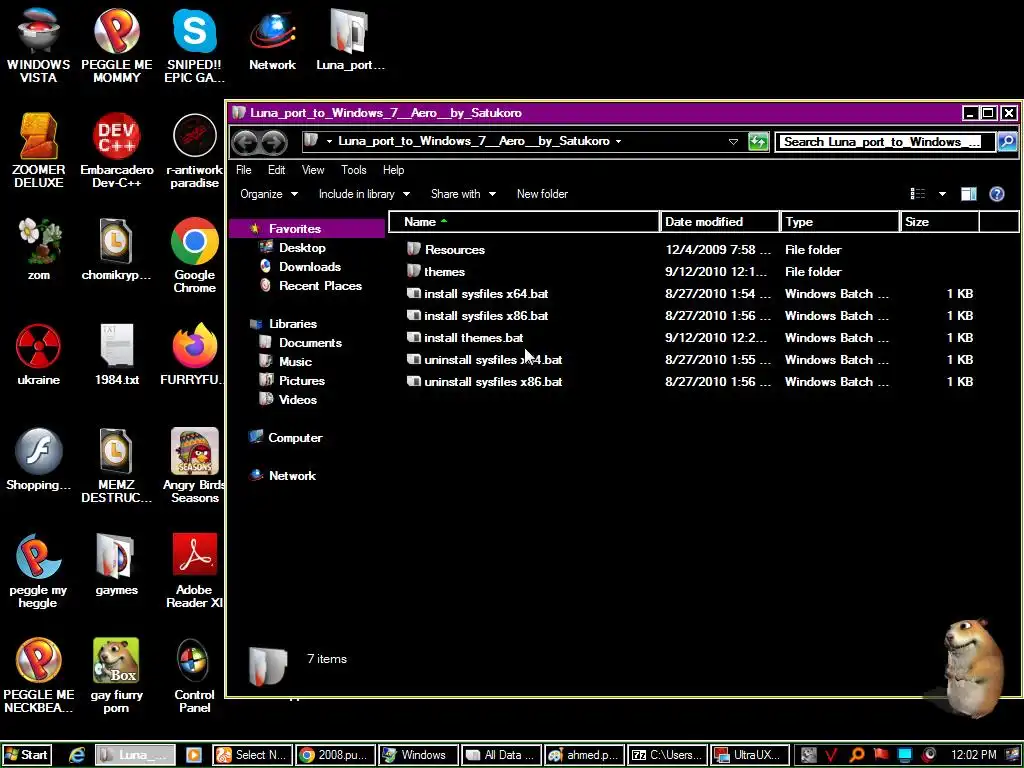Open Explorer help question mark icon
The width and height of the screenshot is (1024, 768).
coord(997,194)
